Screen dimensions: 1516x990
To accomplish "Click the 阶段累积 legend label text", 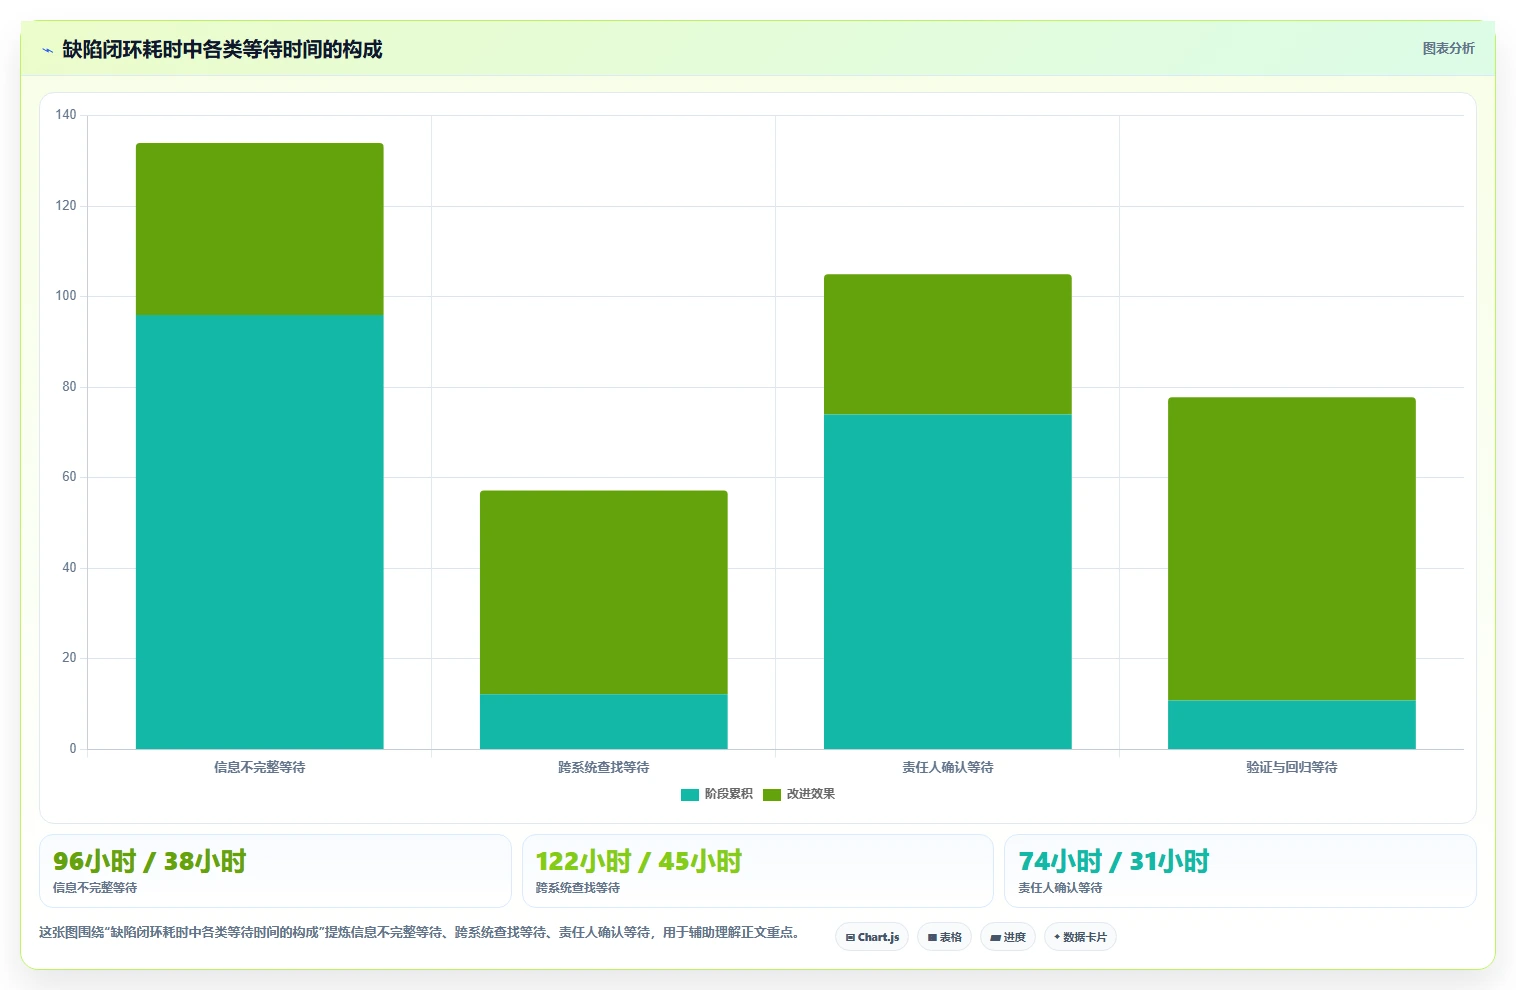I will (x=728, y=794).
